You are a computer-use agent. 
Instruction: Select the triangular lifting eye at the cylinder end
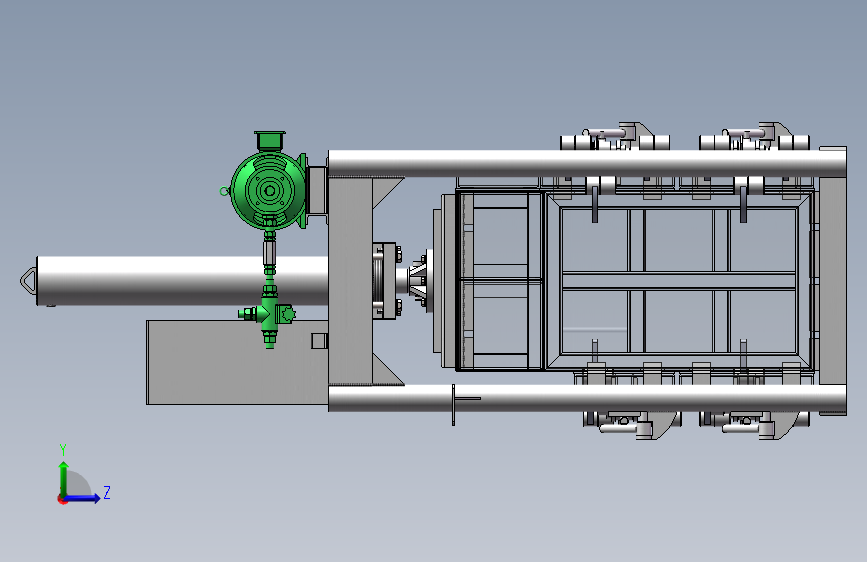[x=28, y=280]
